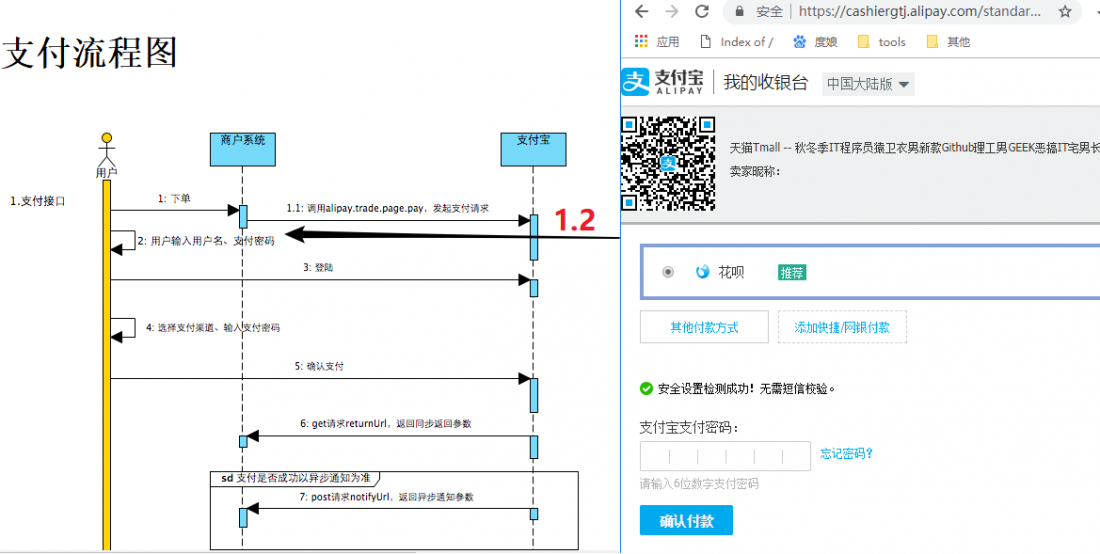Click the secure padlock icon
Screen dimensions: 1100x554
[738, 11]
